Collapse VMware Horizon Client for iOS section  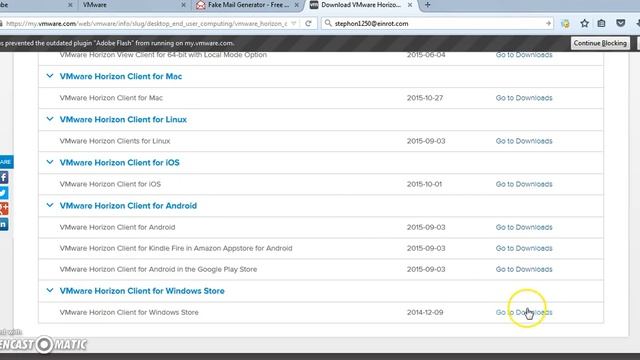(x=50, y=162)
